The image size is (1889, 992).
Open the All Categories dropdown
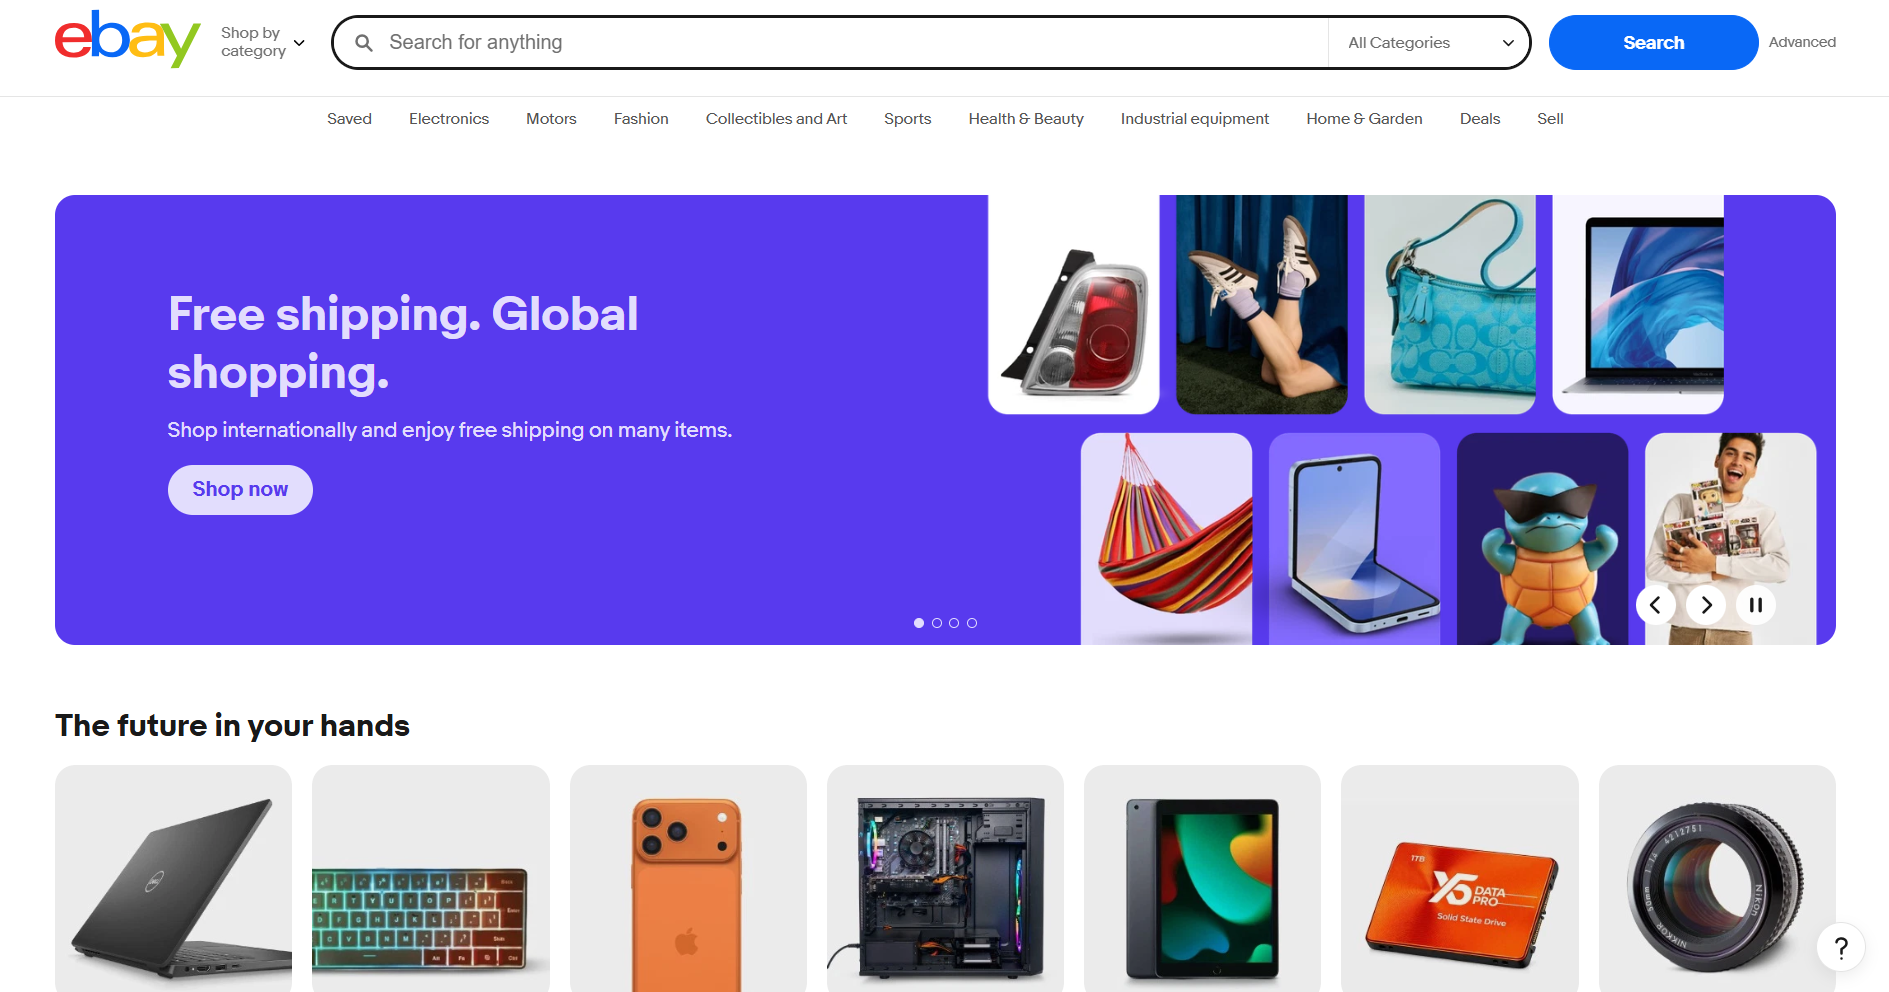point(1429,43)
